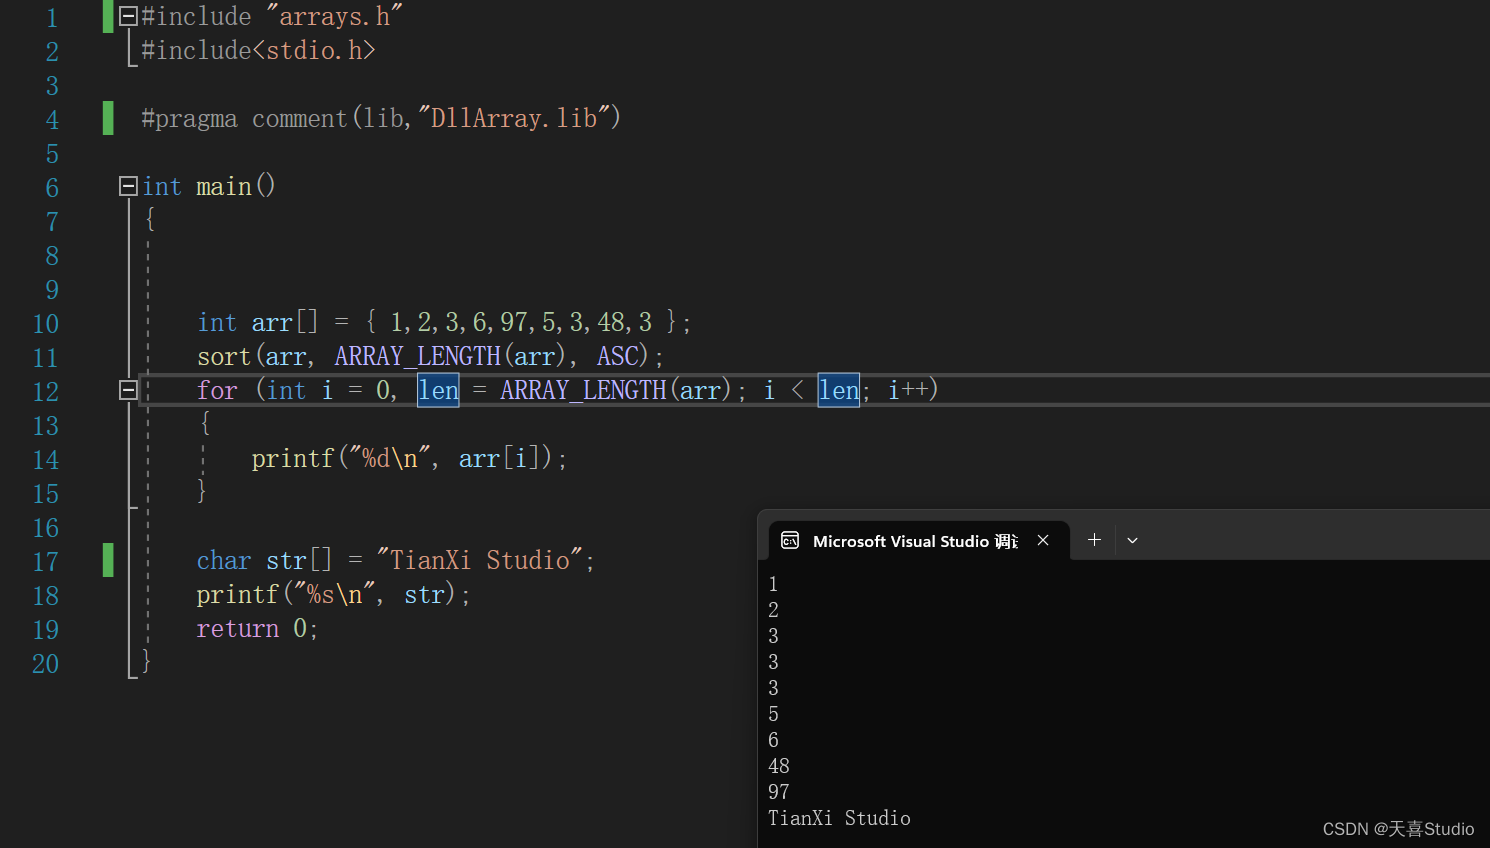The image size is (1490, 848).
Task: Click the char keyword on line 17
Action: [x=224, y=560]
